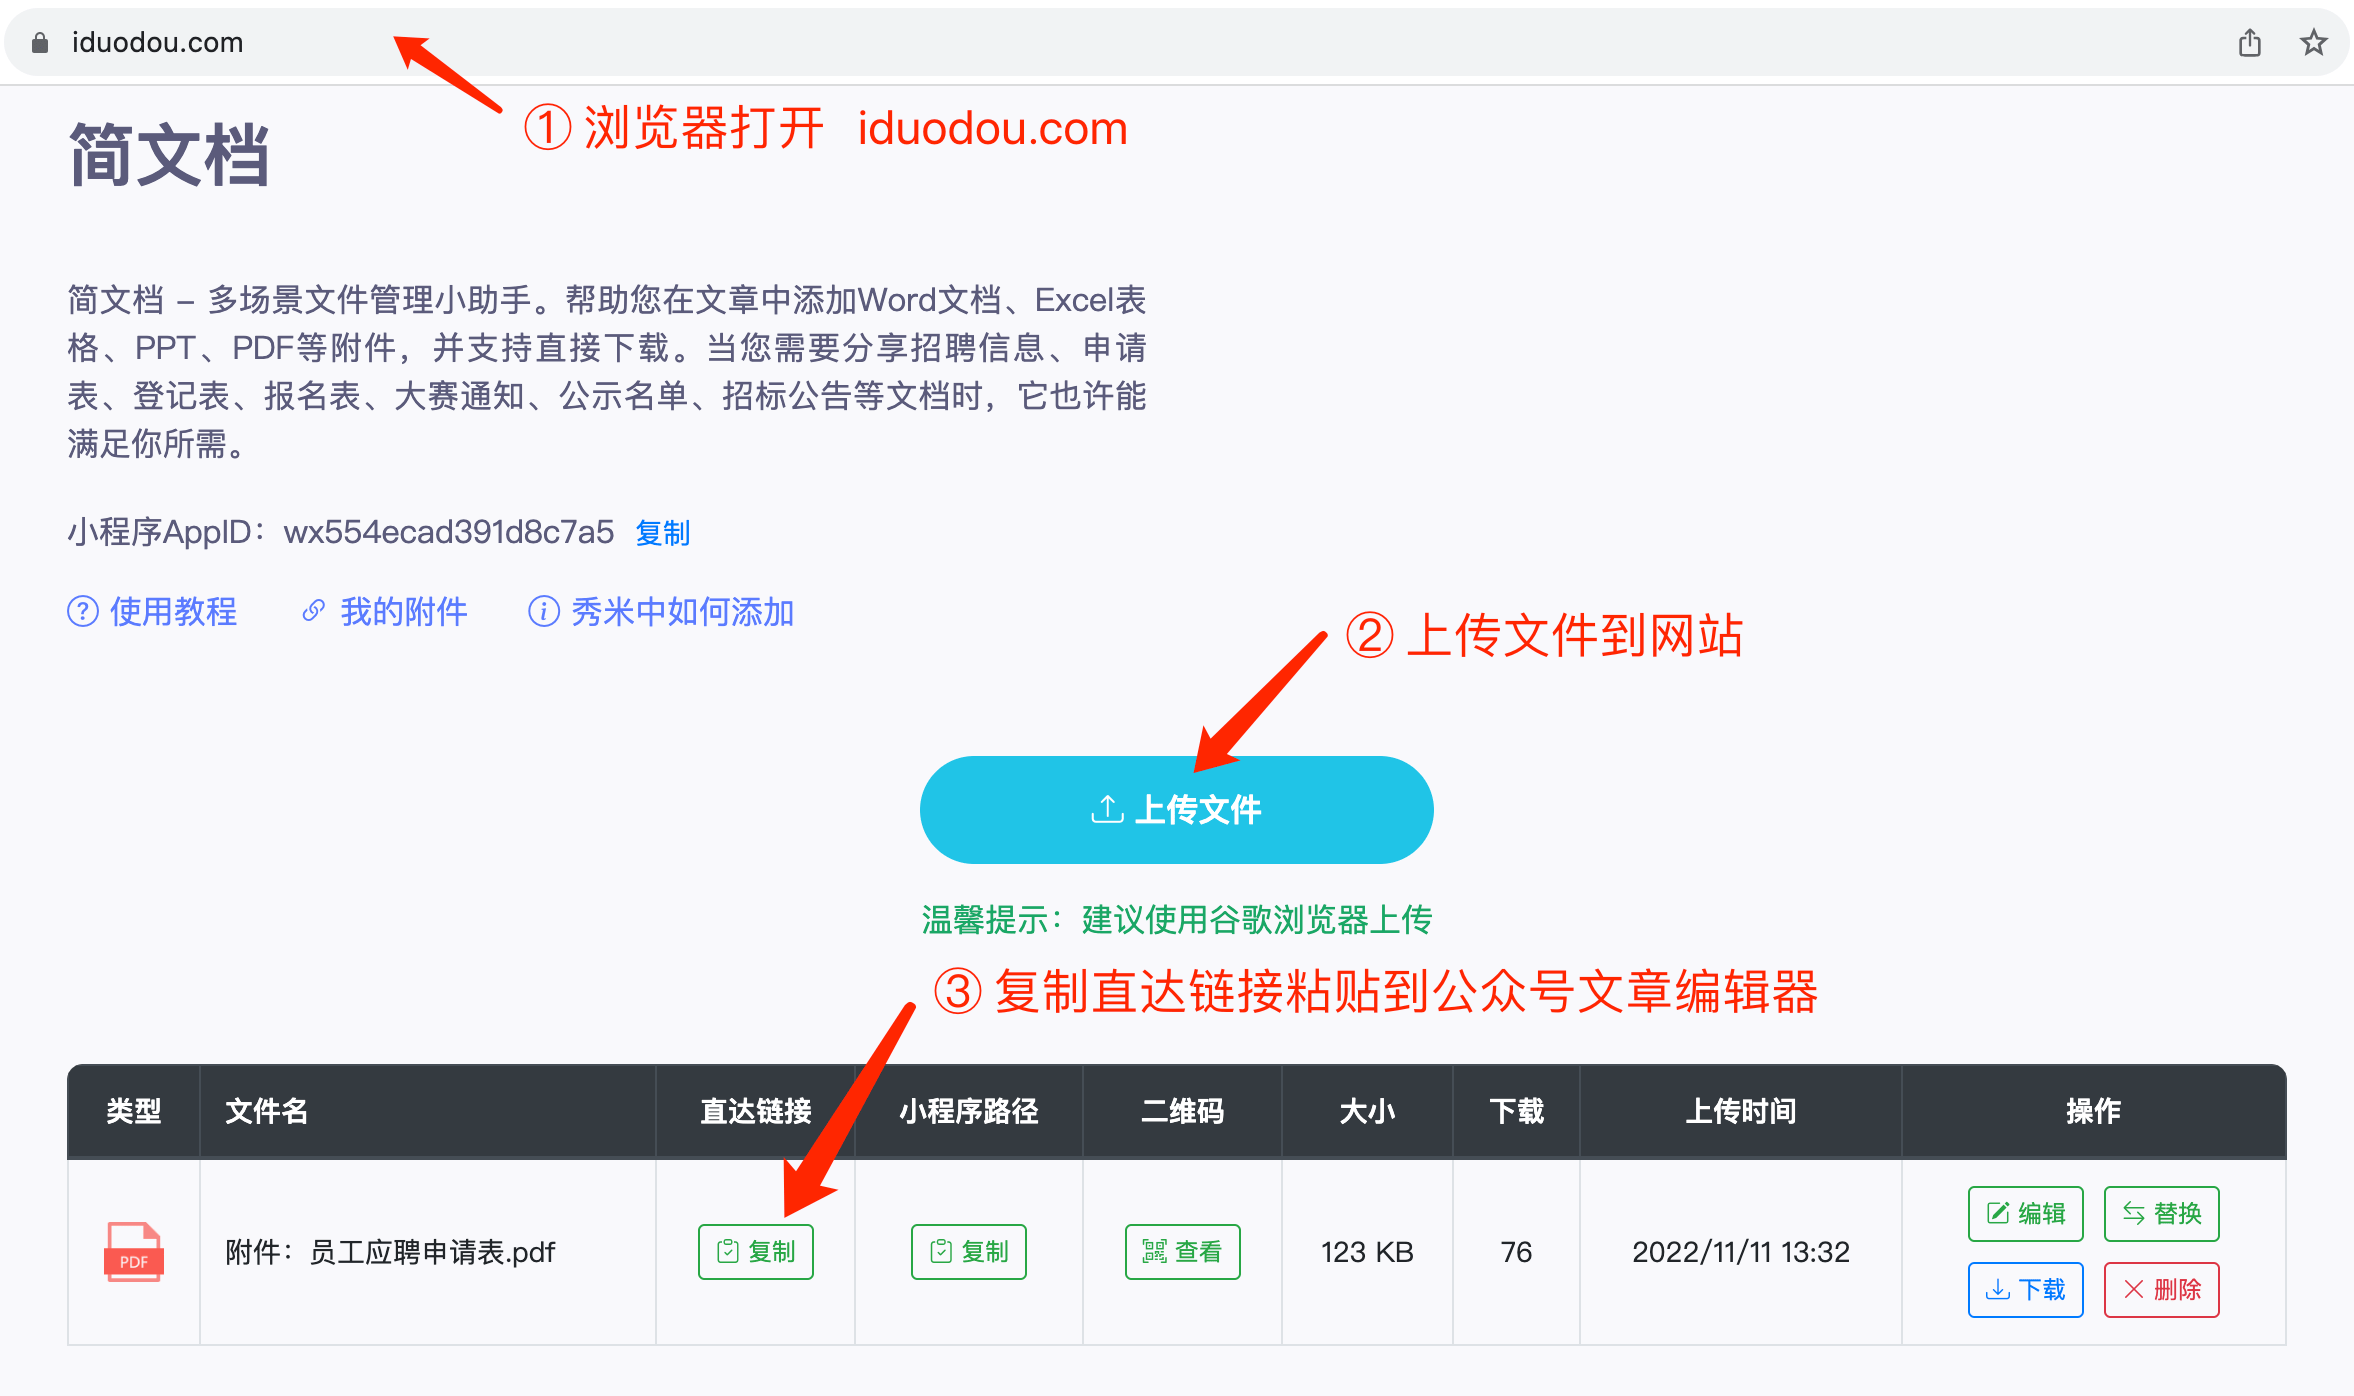2354x1396 pixels.
Task: Click the 替换 button for the file
Action: coord(2162,1214)
